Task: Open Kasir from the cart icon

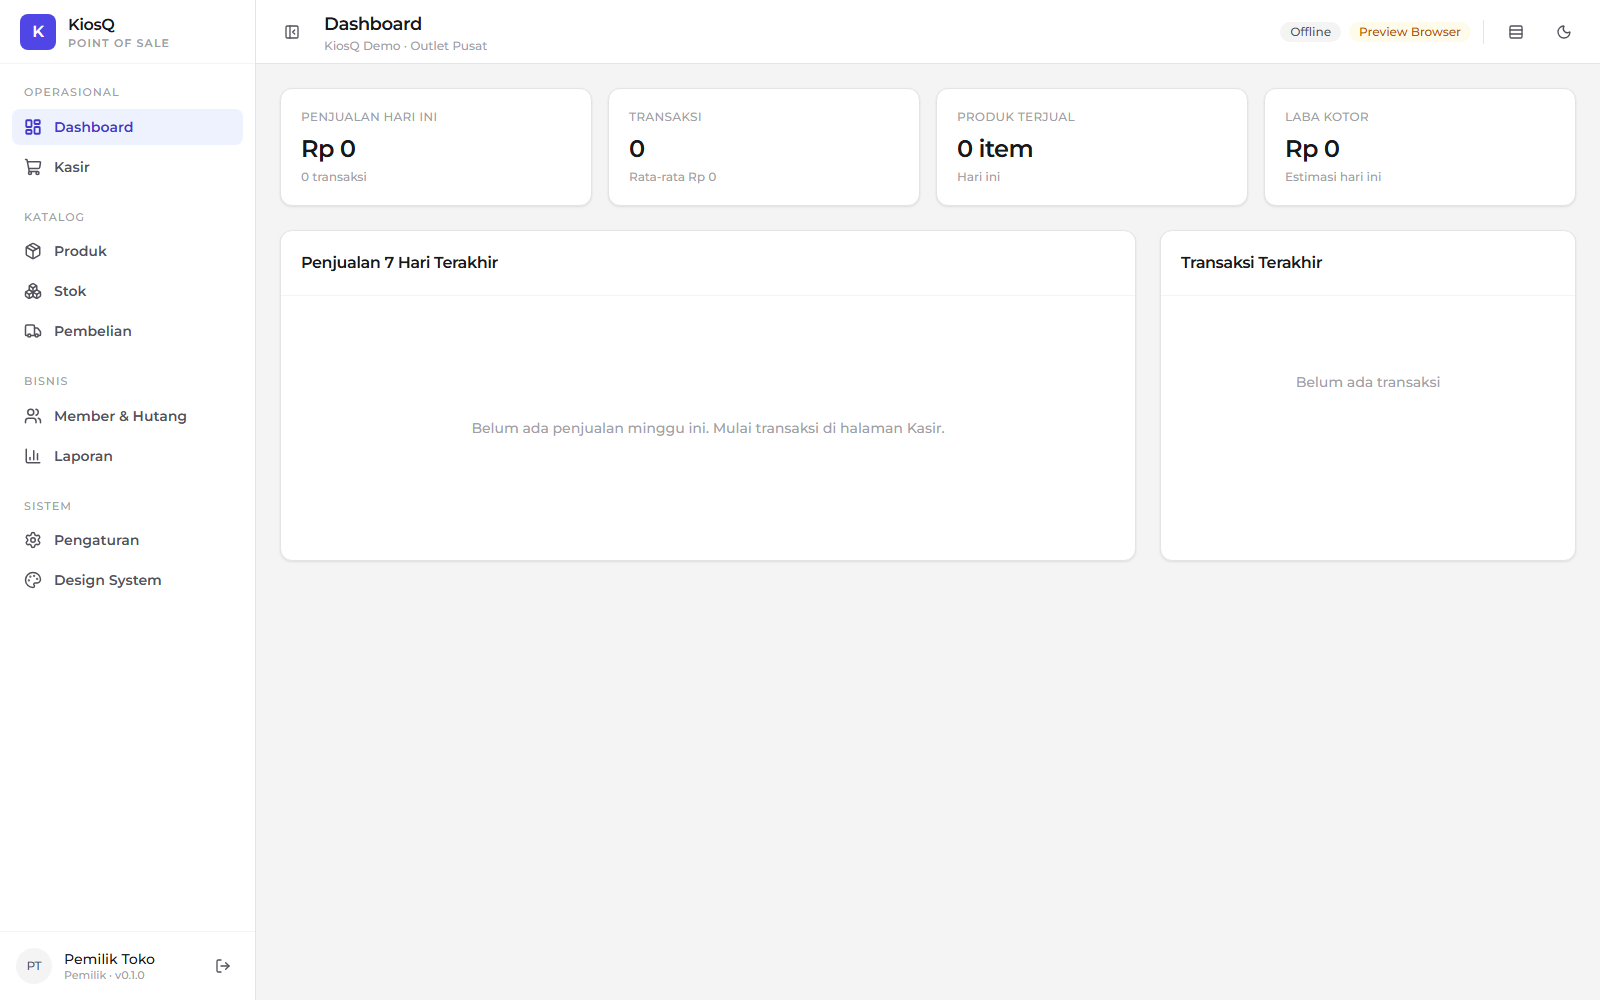Action: click(33, 167)
